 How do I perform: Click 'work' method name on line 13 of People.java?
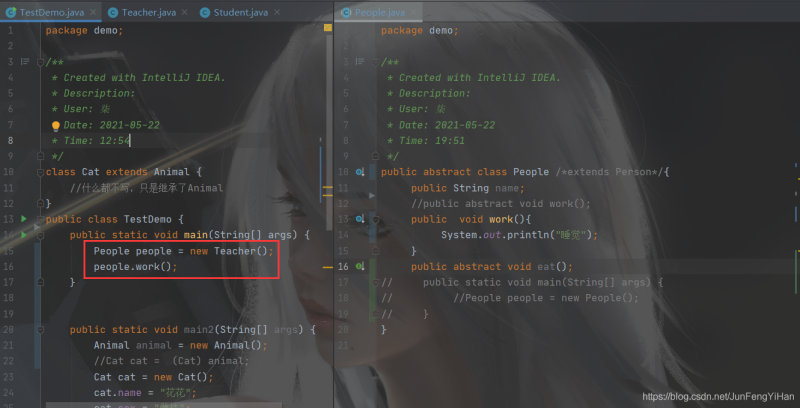(x=501, y=219)
